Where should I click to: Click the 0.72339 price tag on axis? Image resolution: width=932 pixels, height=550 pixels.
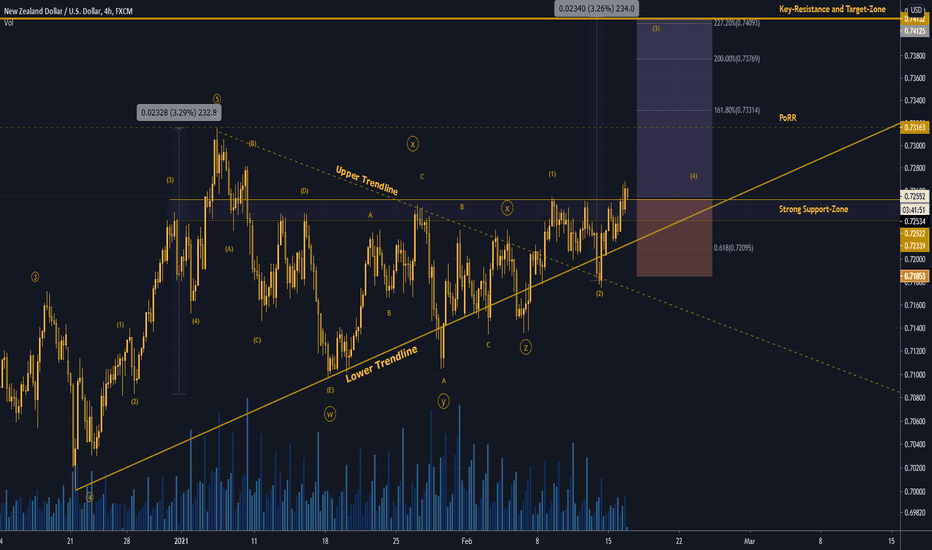point(915,246)
